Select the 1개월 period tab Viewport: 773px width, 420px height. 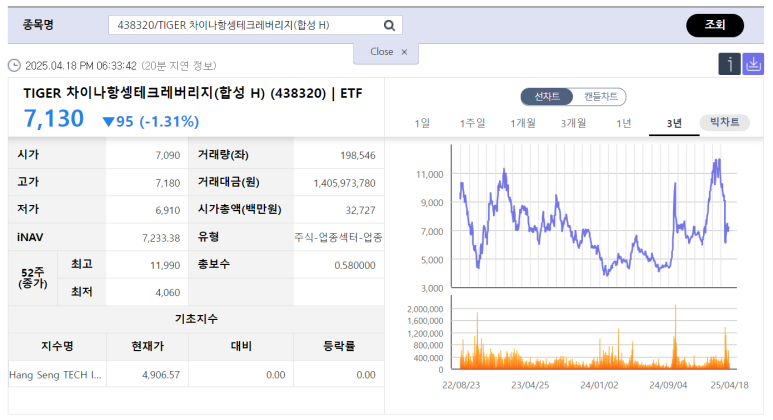point(523,123)
